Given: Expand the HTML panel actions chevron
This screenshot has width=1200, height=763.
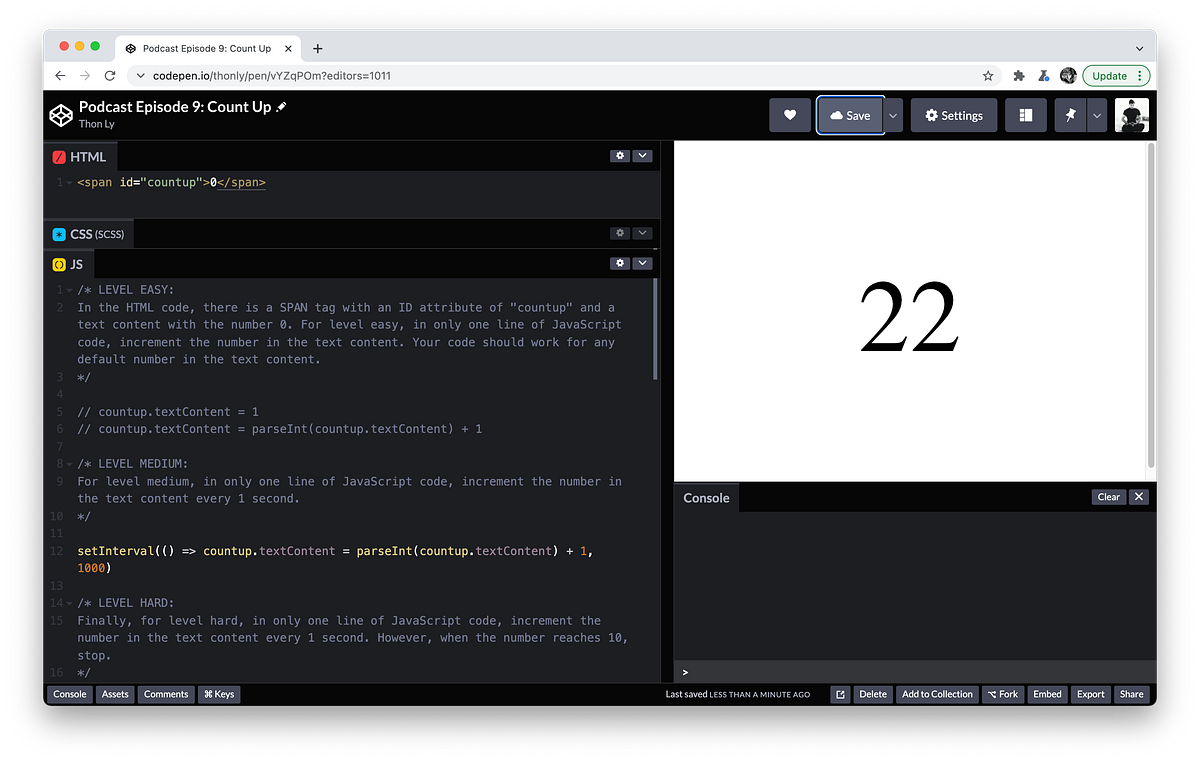Looking at the screenshot, I should 642,156.
